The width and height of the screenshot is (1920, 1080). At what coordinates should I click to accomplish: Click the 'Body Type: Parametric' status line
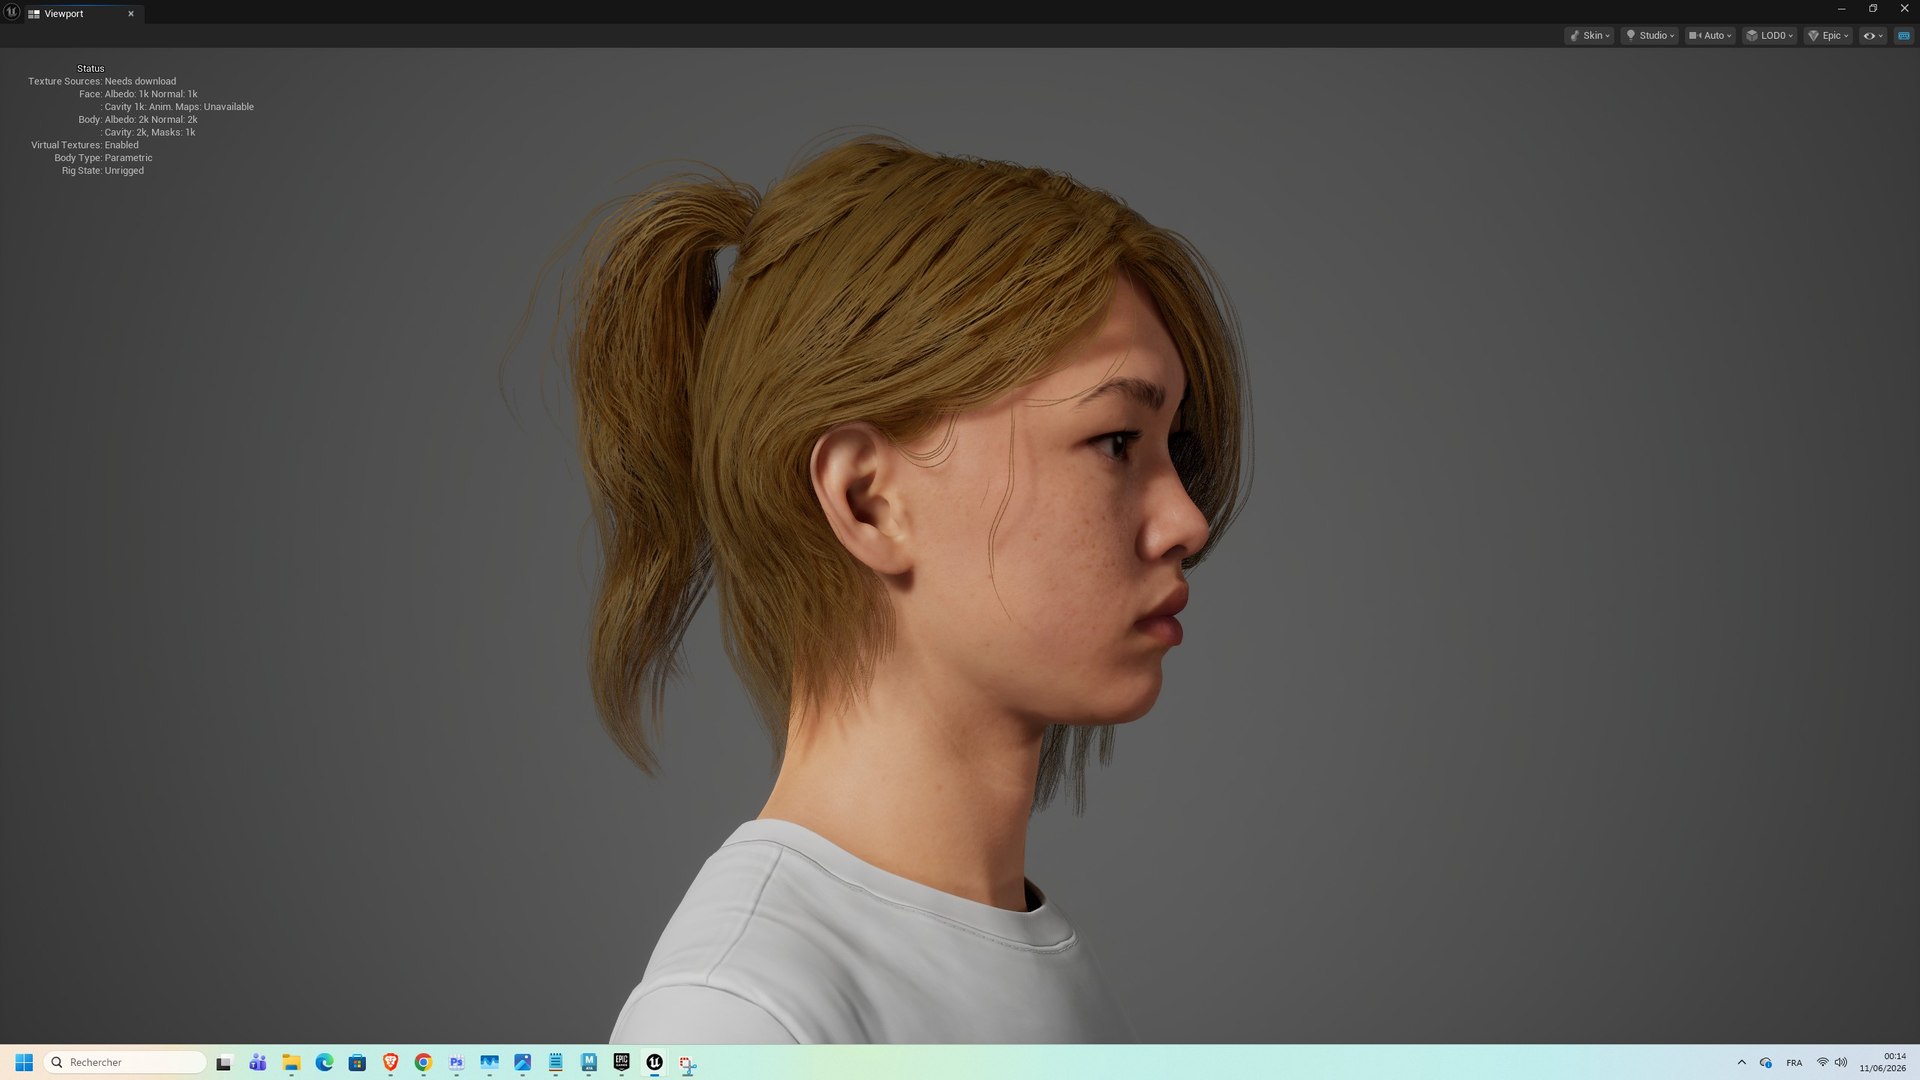click(103, 158)
